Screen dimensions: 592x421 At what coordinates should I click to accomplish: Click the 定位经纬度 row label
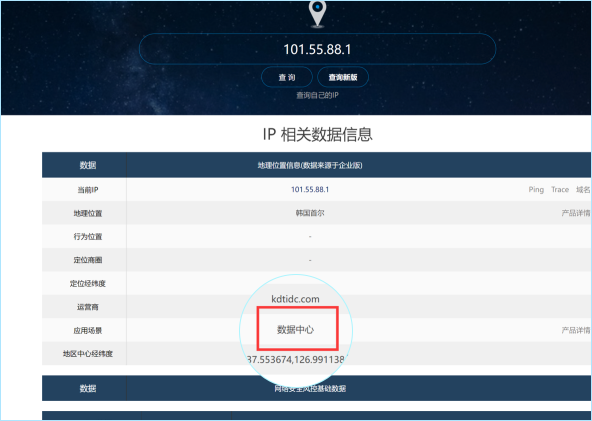[x=88, y=284]
